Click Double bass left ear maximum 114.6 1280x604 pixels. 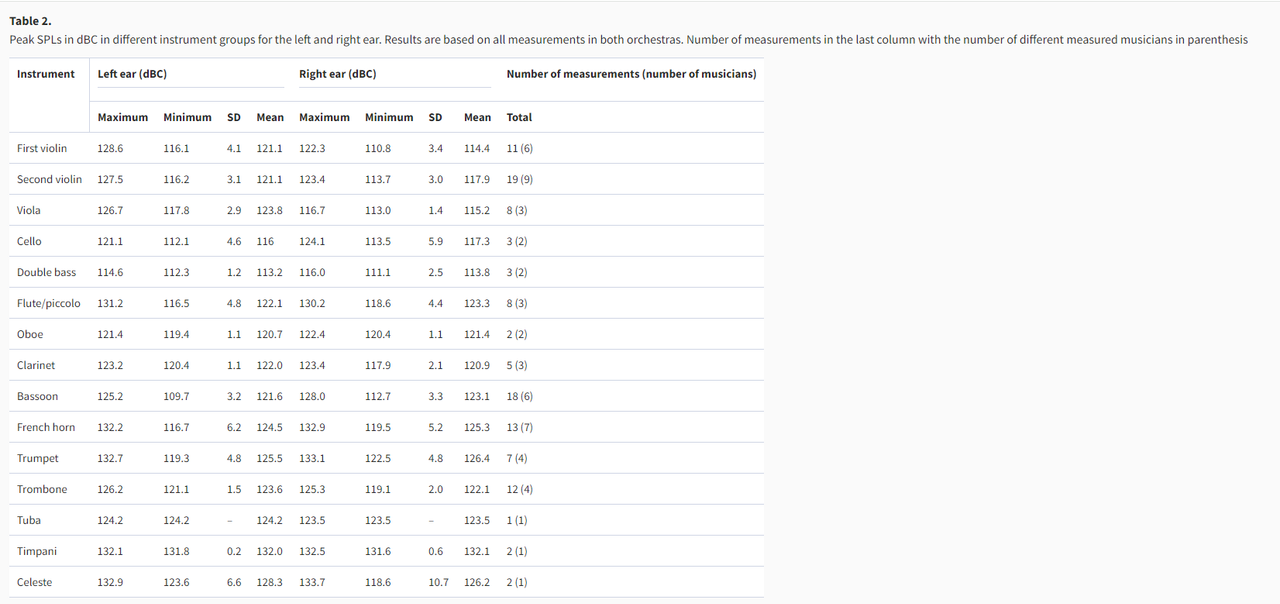click(x=111, y=272)
